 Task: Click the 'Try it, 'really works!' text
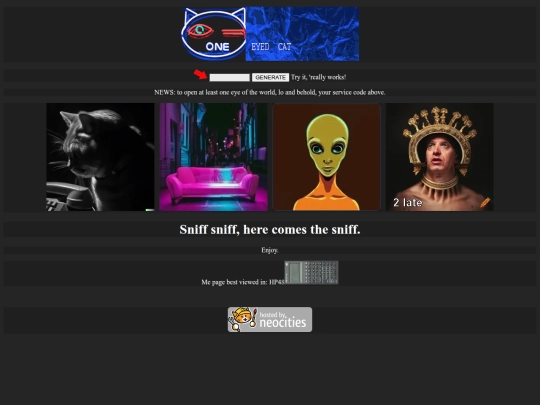pyautogui.click(x=319, y=77)
